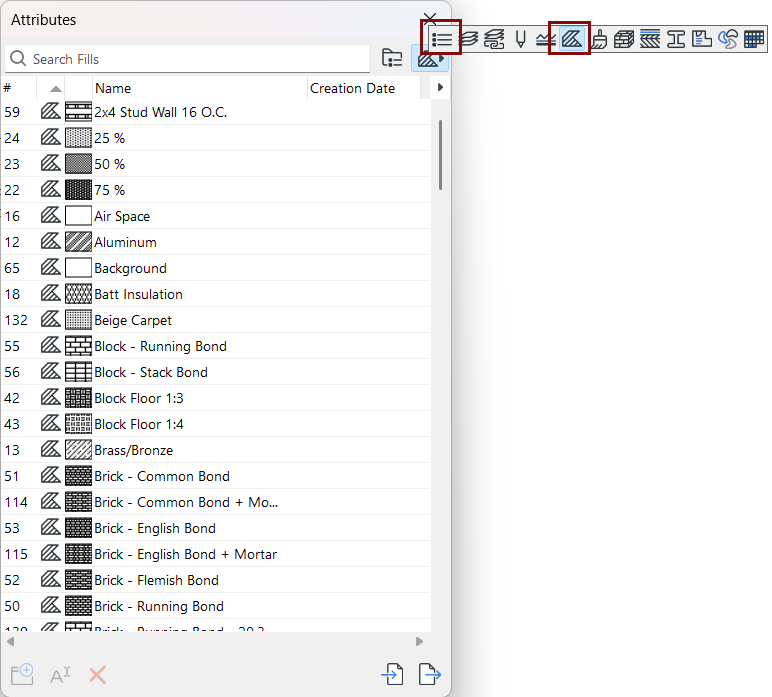Viewport: 772px width, 697px height.
Task: Click the 50 % fill preview swatch
Action: (78, 163)
